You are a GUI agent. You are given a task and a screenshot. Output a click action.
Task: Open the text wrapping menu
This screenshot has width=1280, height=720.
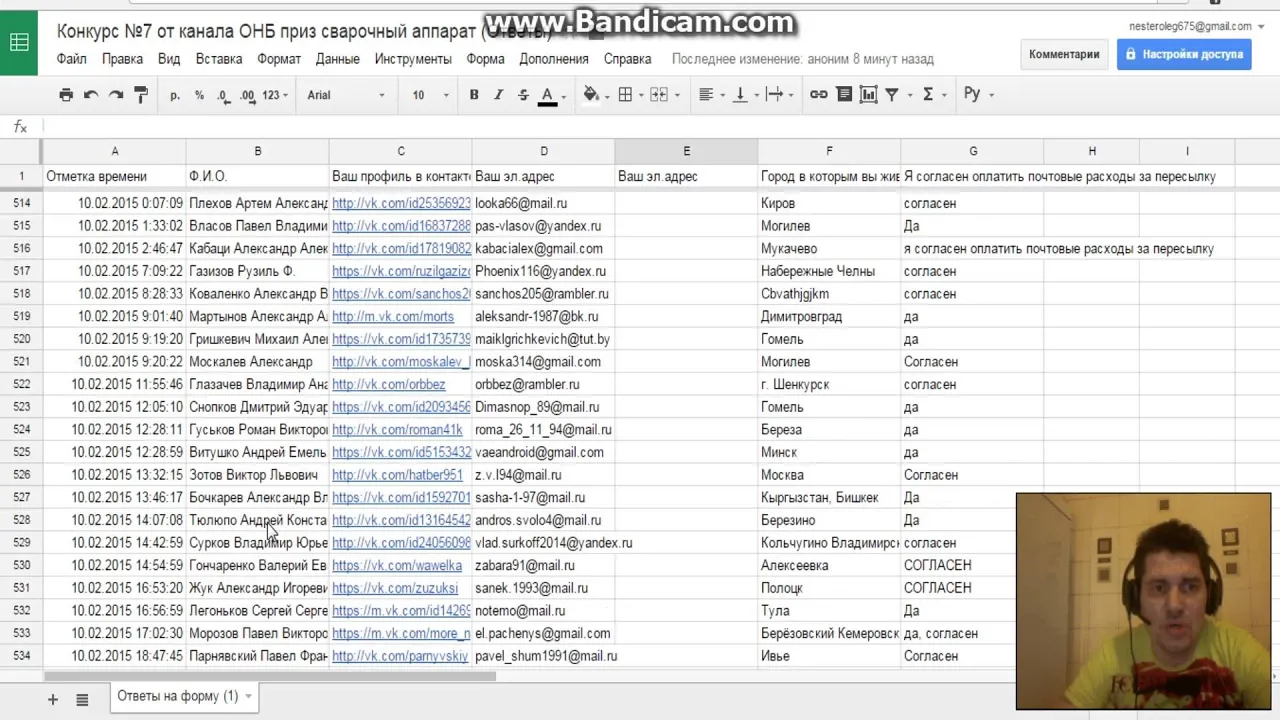tap(778, 95)
